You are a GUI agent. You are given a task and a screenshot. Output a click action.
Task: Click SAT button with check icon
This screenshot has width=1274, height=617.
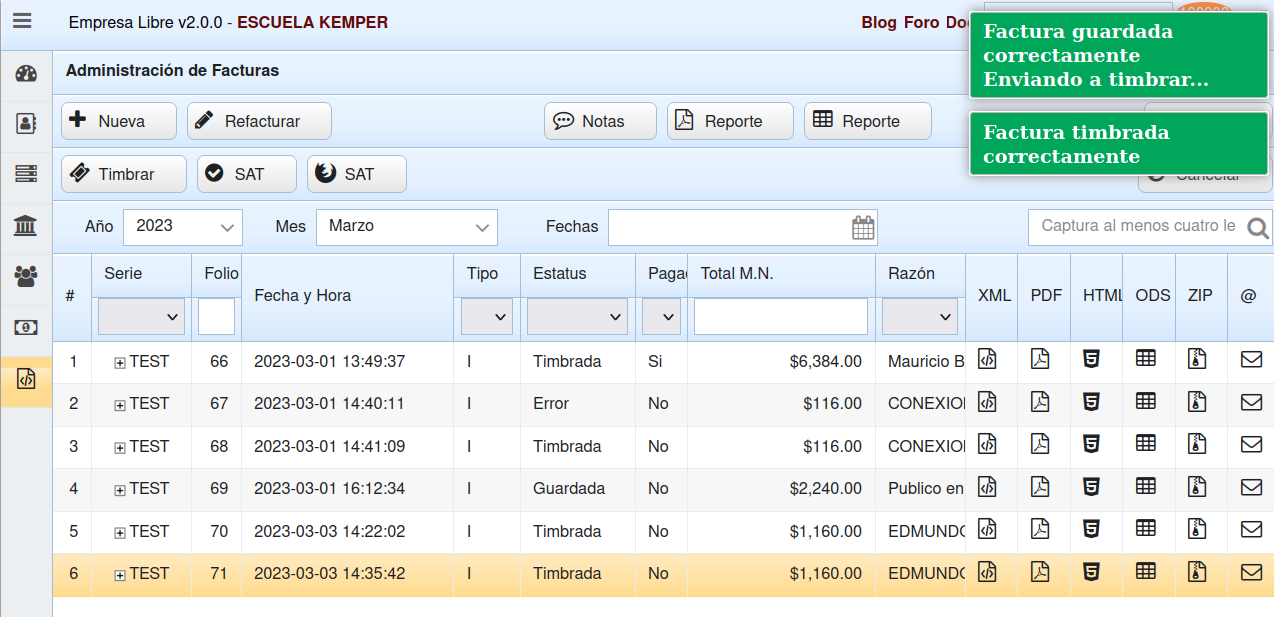pos(247,174)
